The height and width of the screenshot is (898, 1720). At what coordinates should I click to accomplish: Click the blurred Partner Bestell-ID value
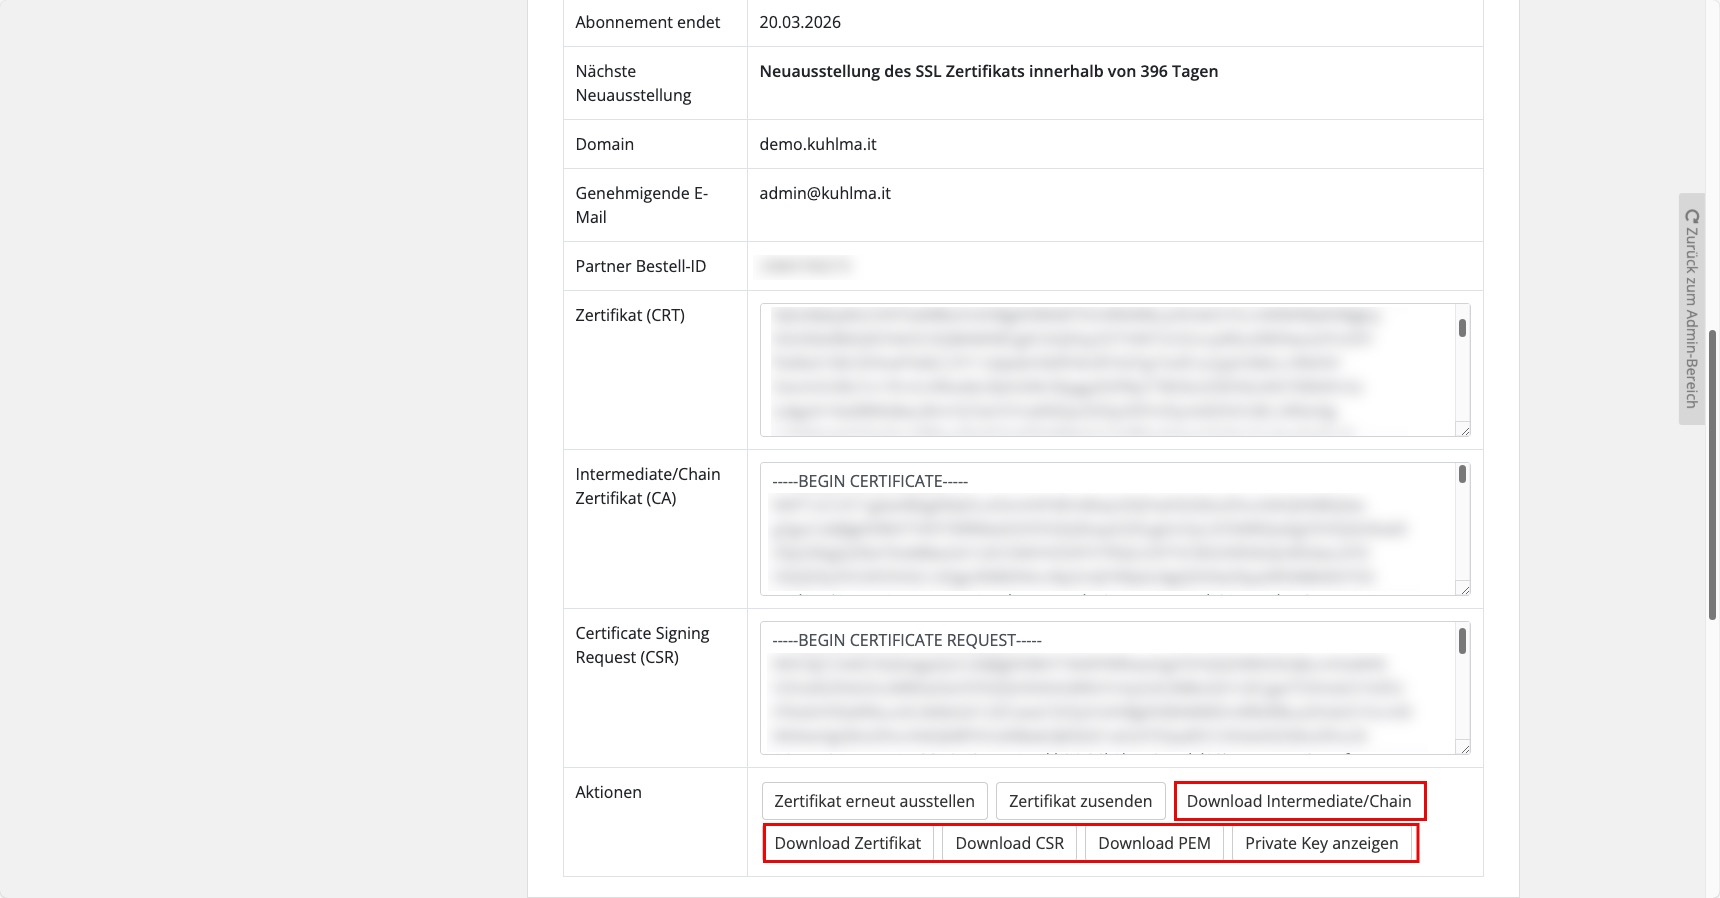(806, 266)
